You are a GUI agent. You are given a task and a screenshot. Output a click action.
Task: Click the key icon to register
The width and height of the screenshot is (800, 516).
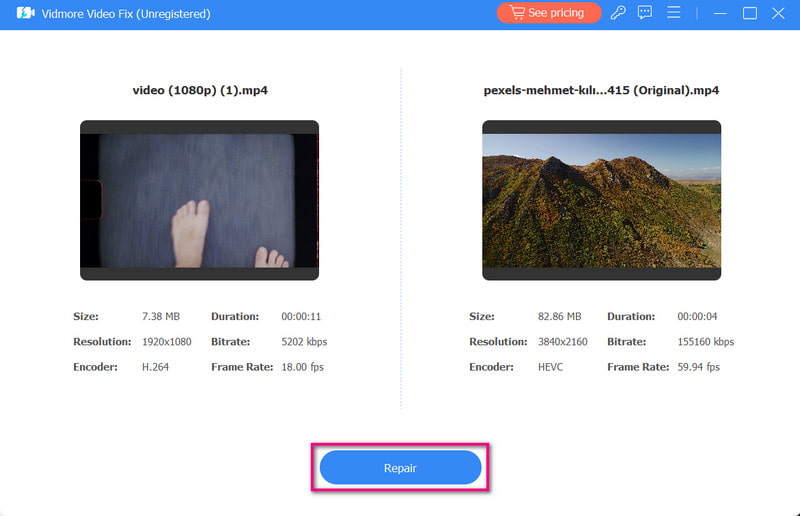point(619,13)
